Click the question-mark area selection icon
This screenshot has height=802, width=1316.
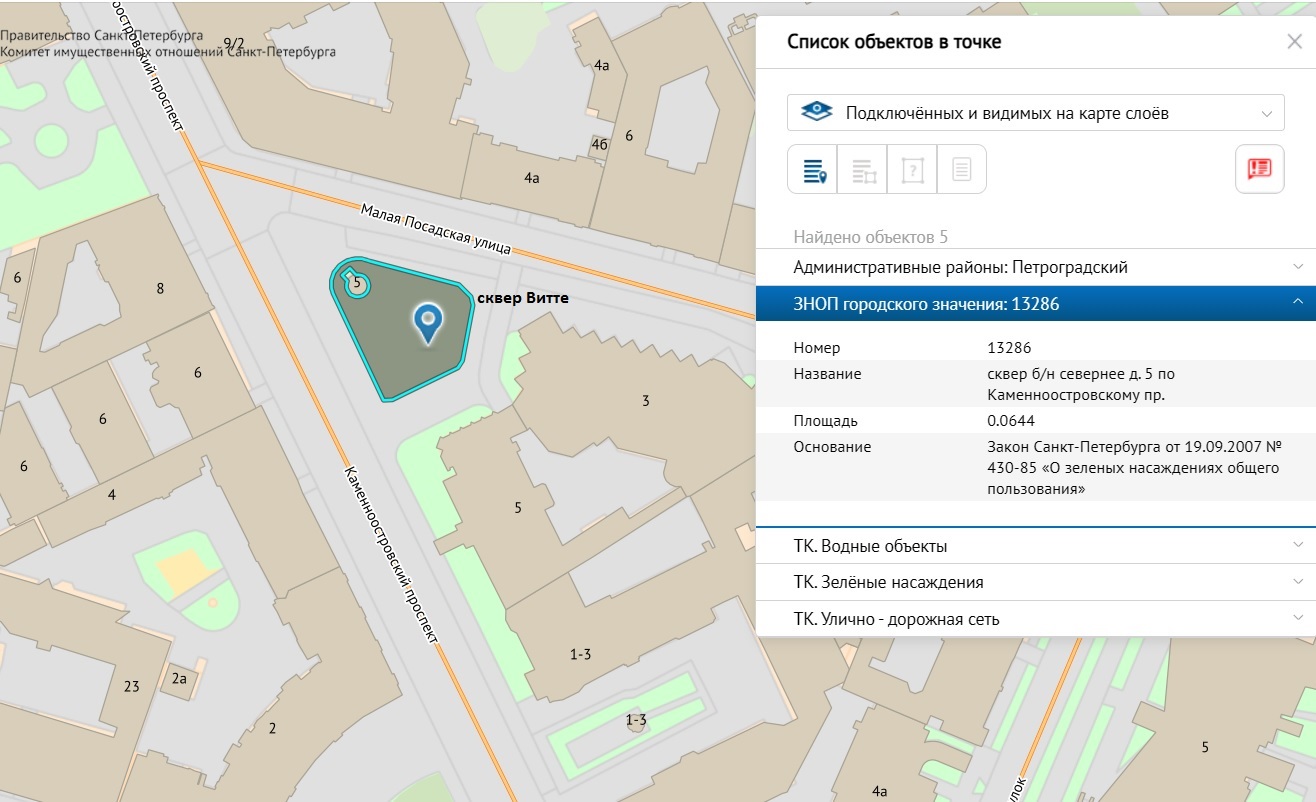click(912, 169)
